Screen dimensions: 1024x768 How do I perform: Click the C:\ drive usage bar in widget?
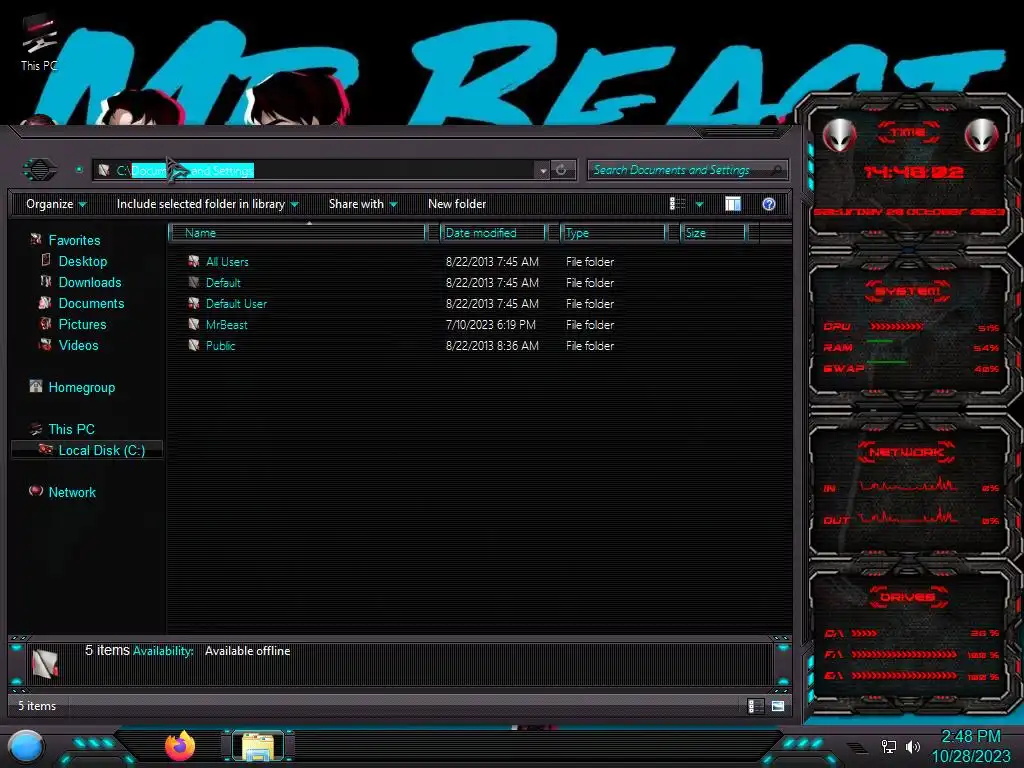864,633
